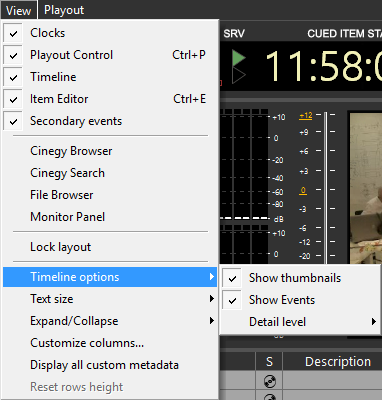Toggle the Timeline panel checkbox
Viewport: 382px width, 400px height.
click(x=110, y=77)
